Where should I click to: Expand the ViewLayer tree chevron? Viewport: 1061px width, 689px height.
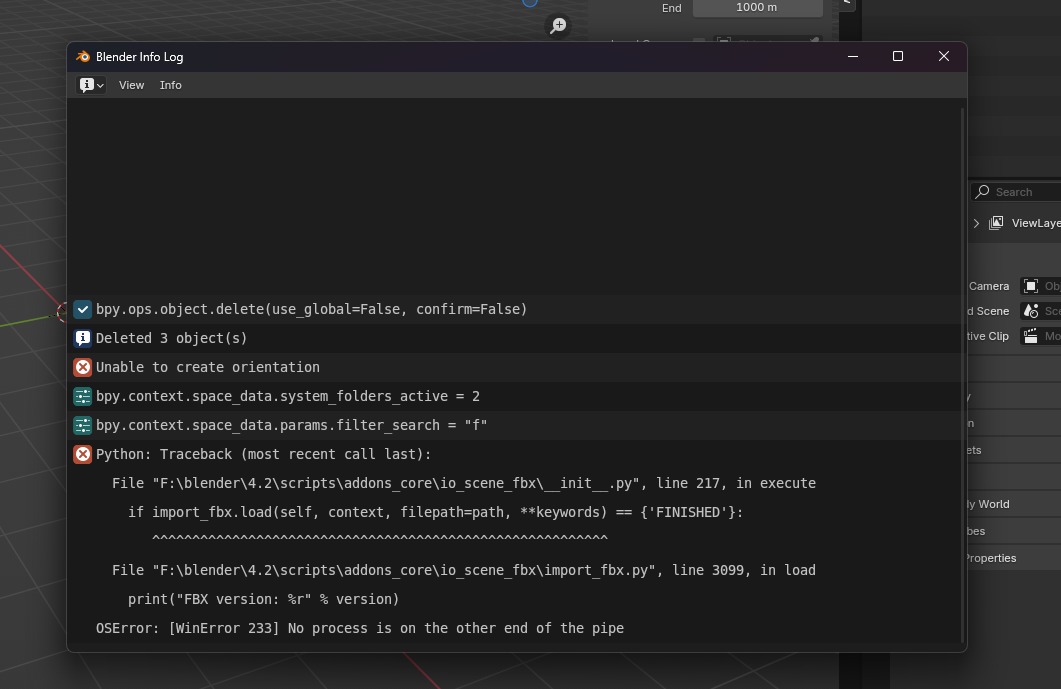click(x=976, y=223)
